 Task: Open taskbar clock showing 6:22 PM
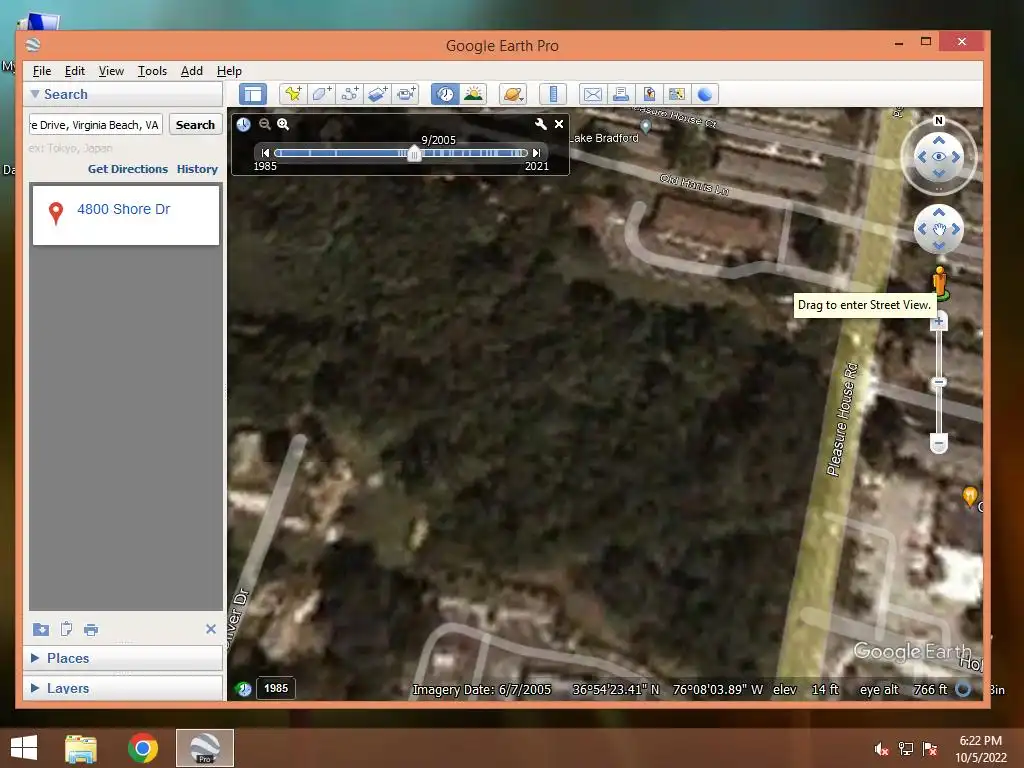(x=981, y=749)
